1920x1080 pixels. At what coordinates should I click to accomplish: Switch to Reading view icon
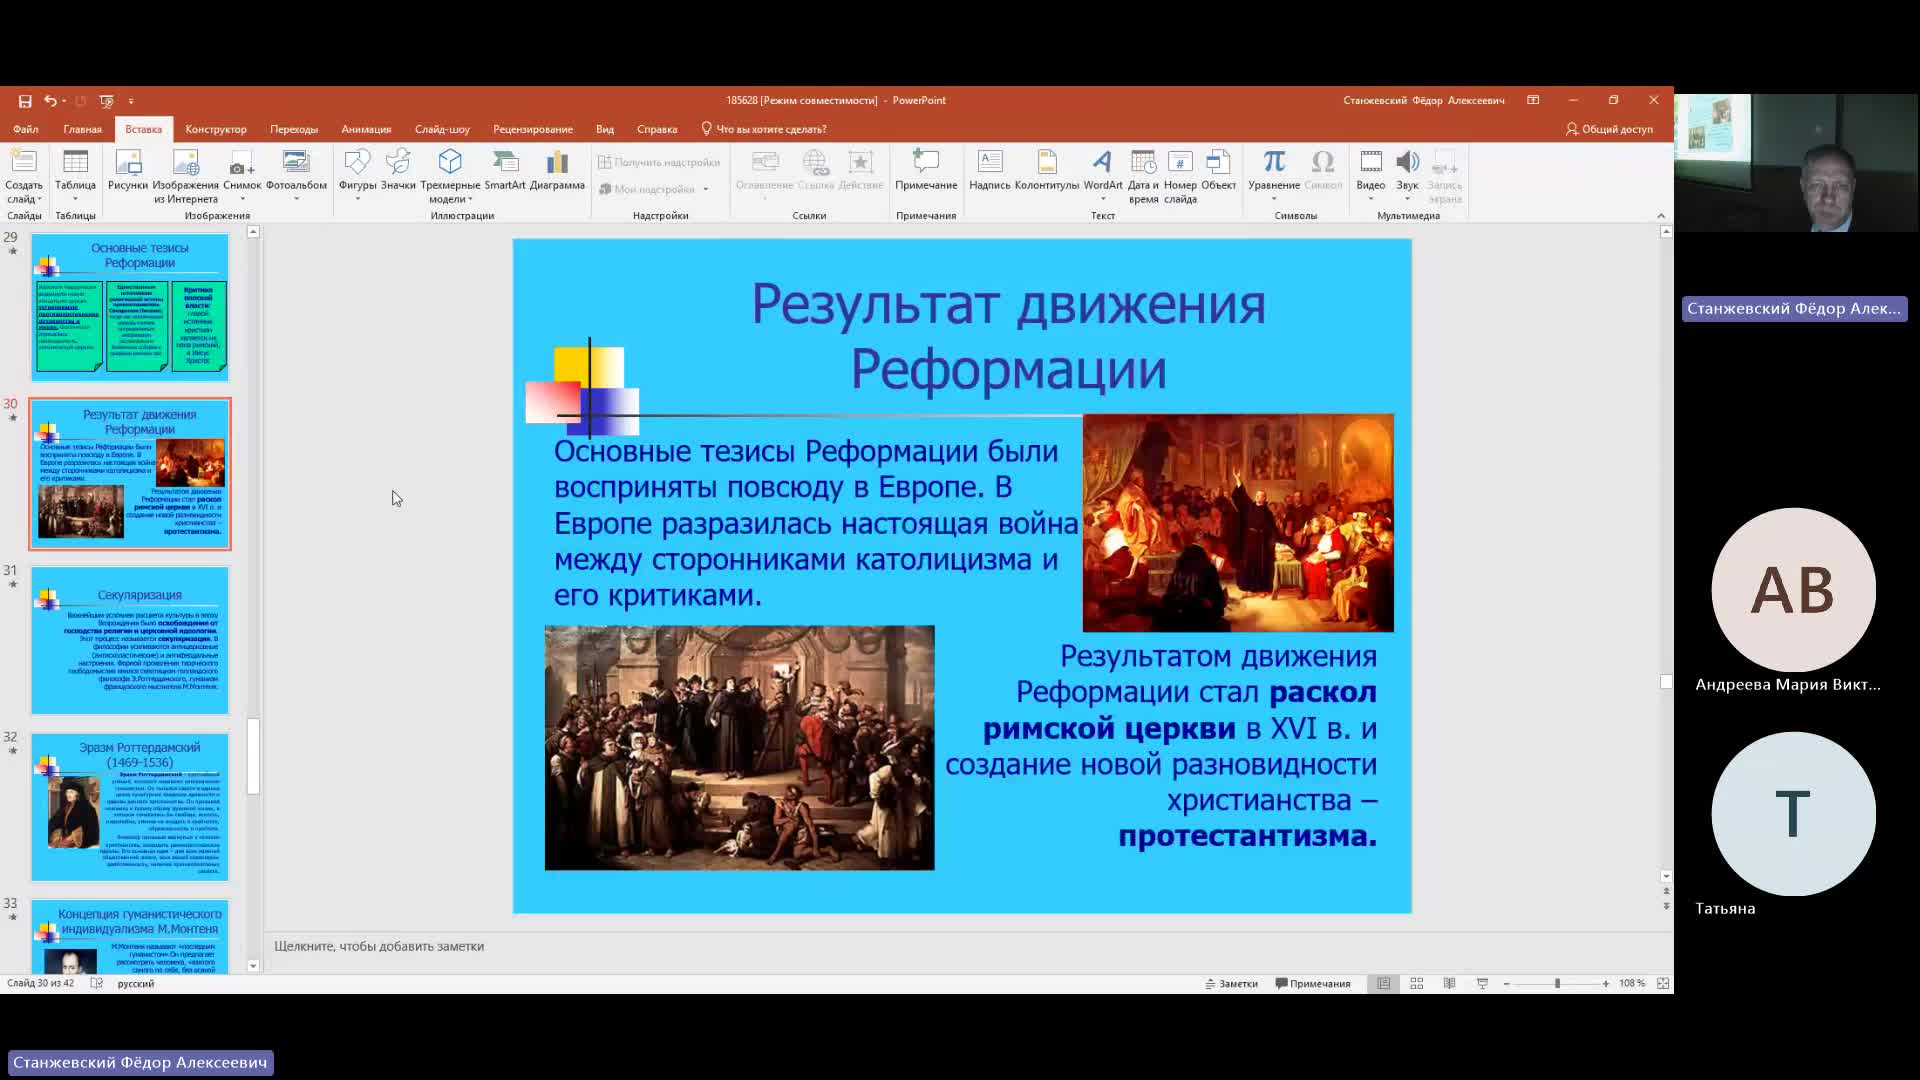point(1449,984)
